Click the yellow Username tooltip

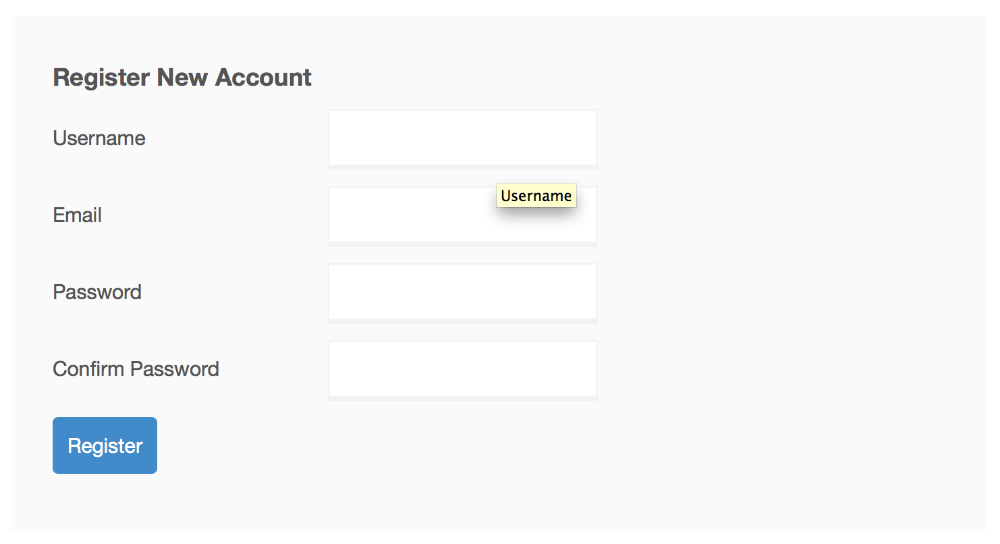[536, 196]
